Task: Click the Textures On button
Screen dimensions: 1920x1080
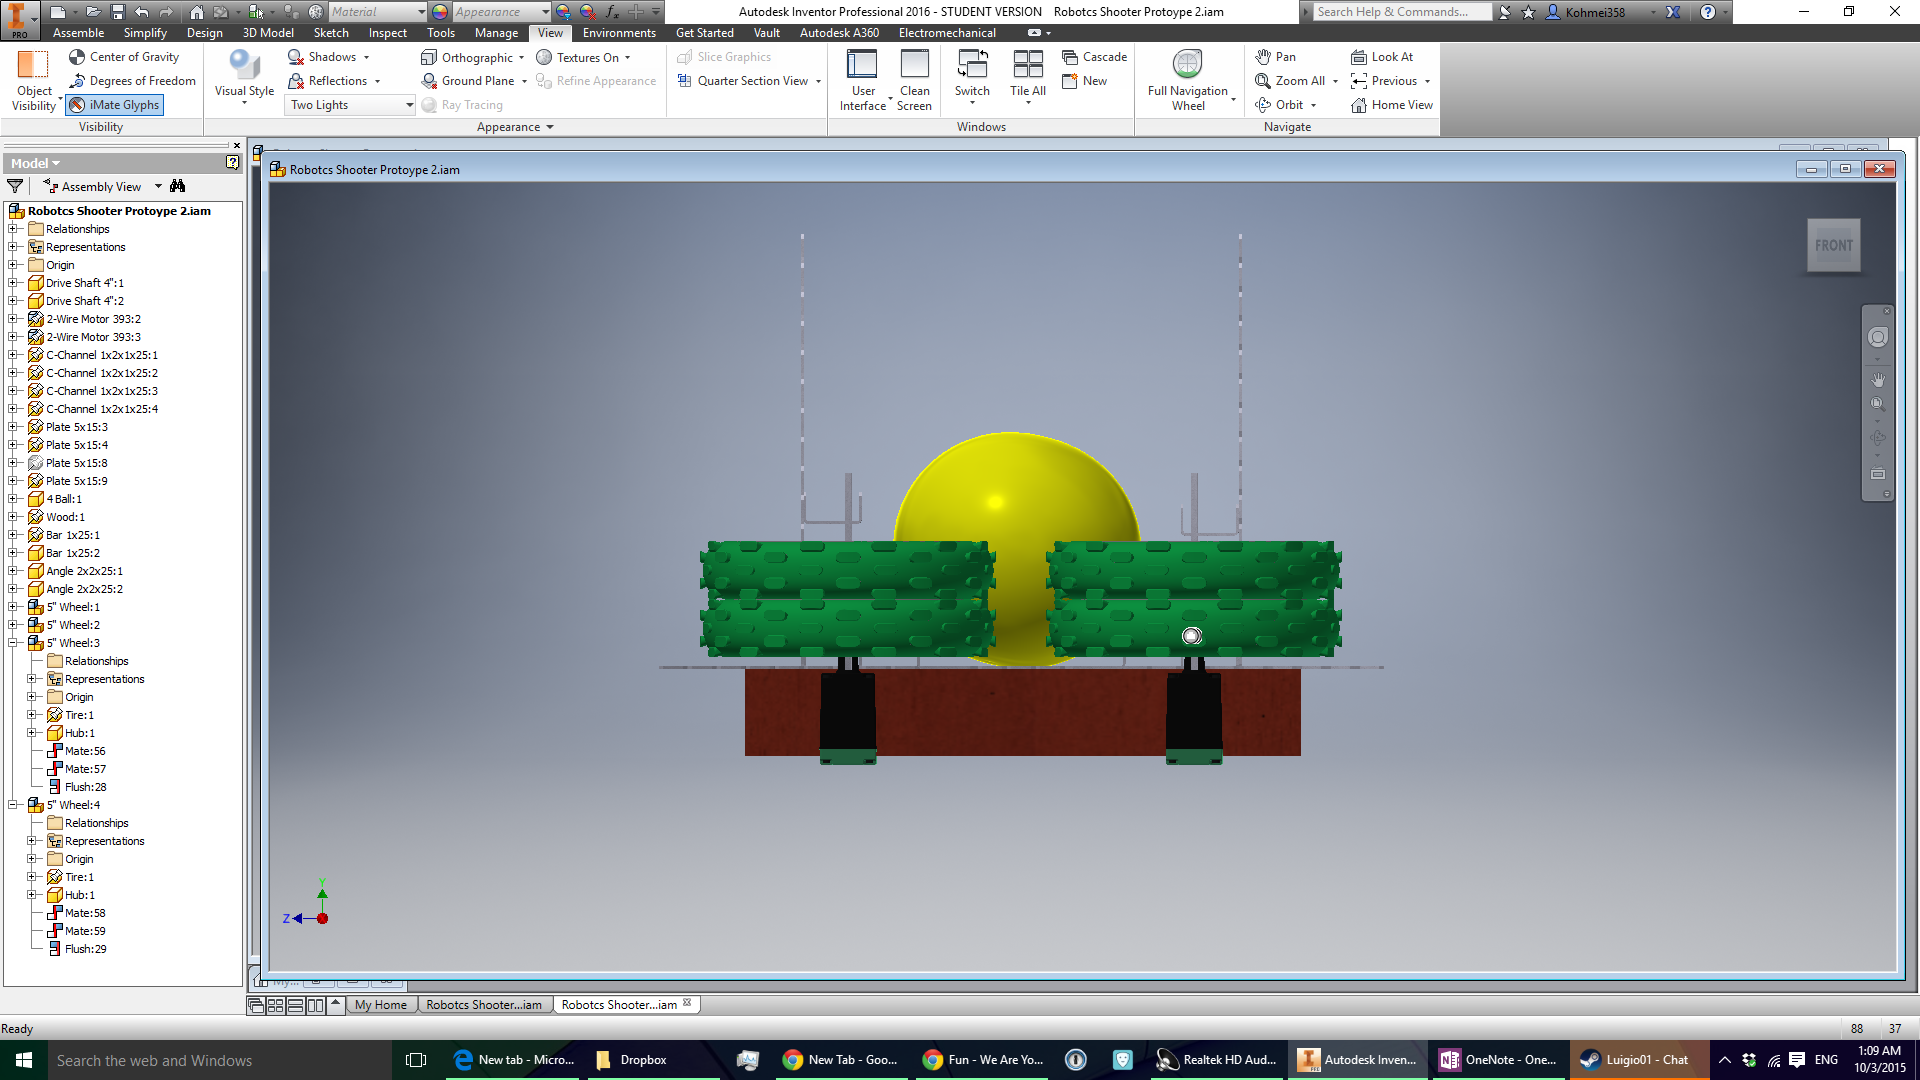Action: tap(578, 57)
